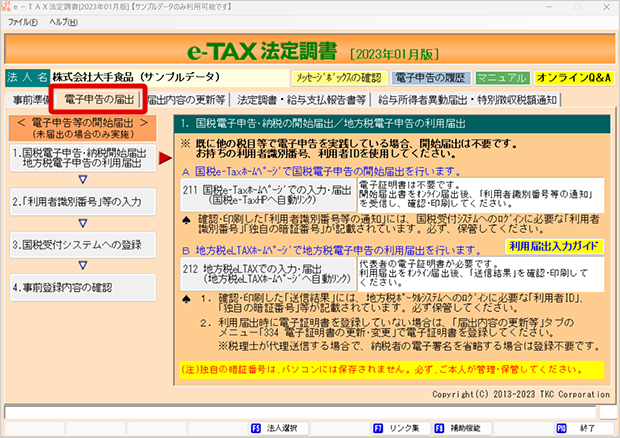Click F8 補助機能 function key
Viewport: 620px width, 438px height.
coord(461,428)
